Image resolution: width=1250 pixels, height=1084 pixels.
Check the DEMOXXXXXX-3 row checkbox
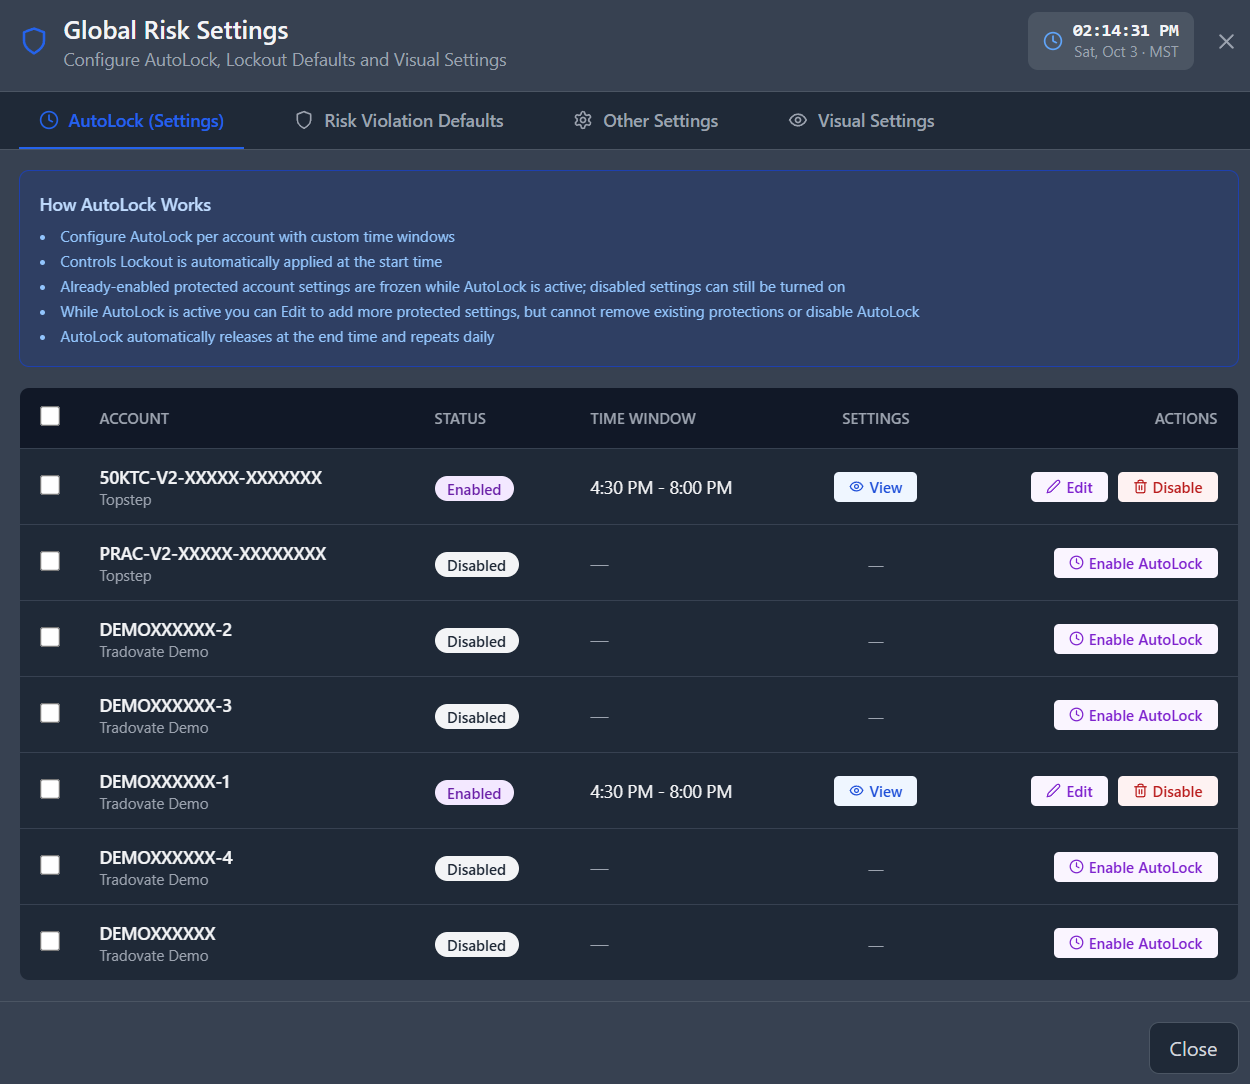50,713
